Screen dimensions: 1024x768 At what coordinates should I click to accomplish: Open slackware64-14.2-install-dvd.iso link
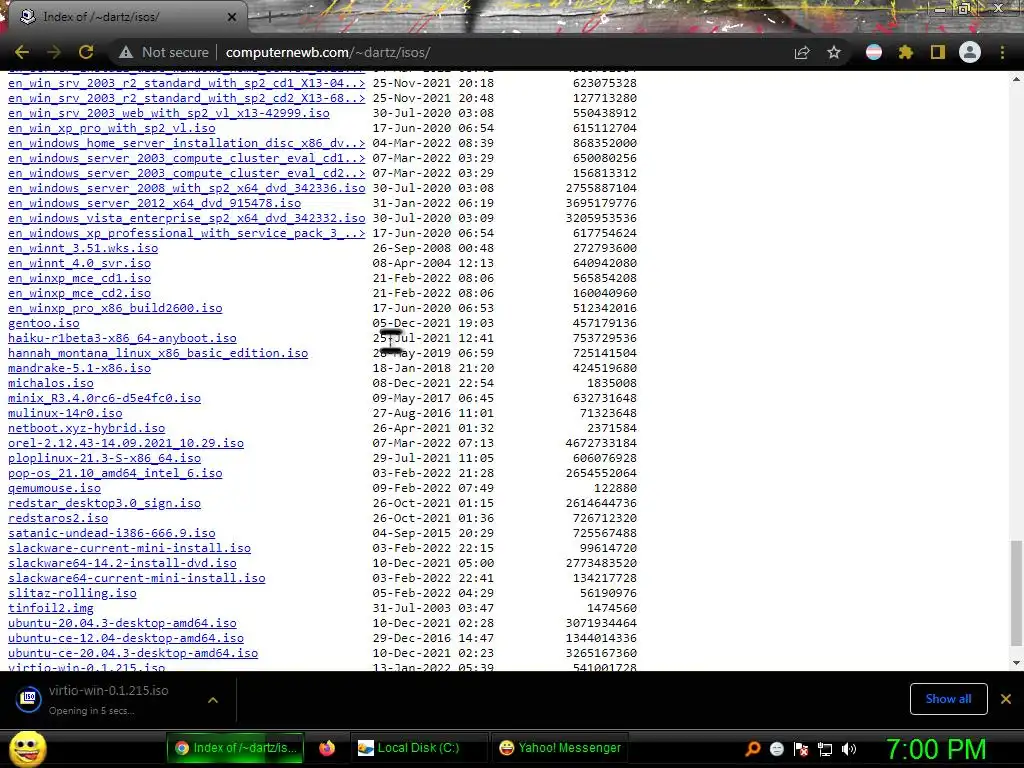[x=122, y=564]
